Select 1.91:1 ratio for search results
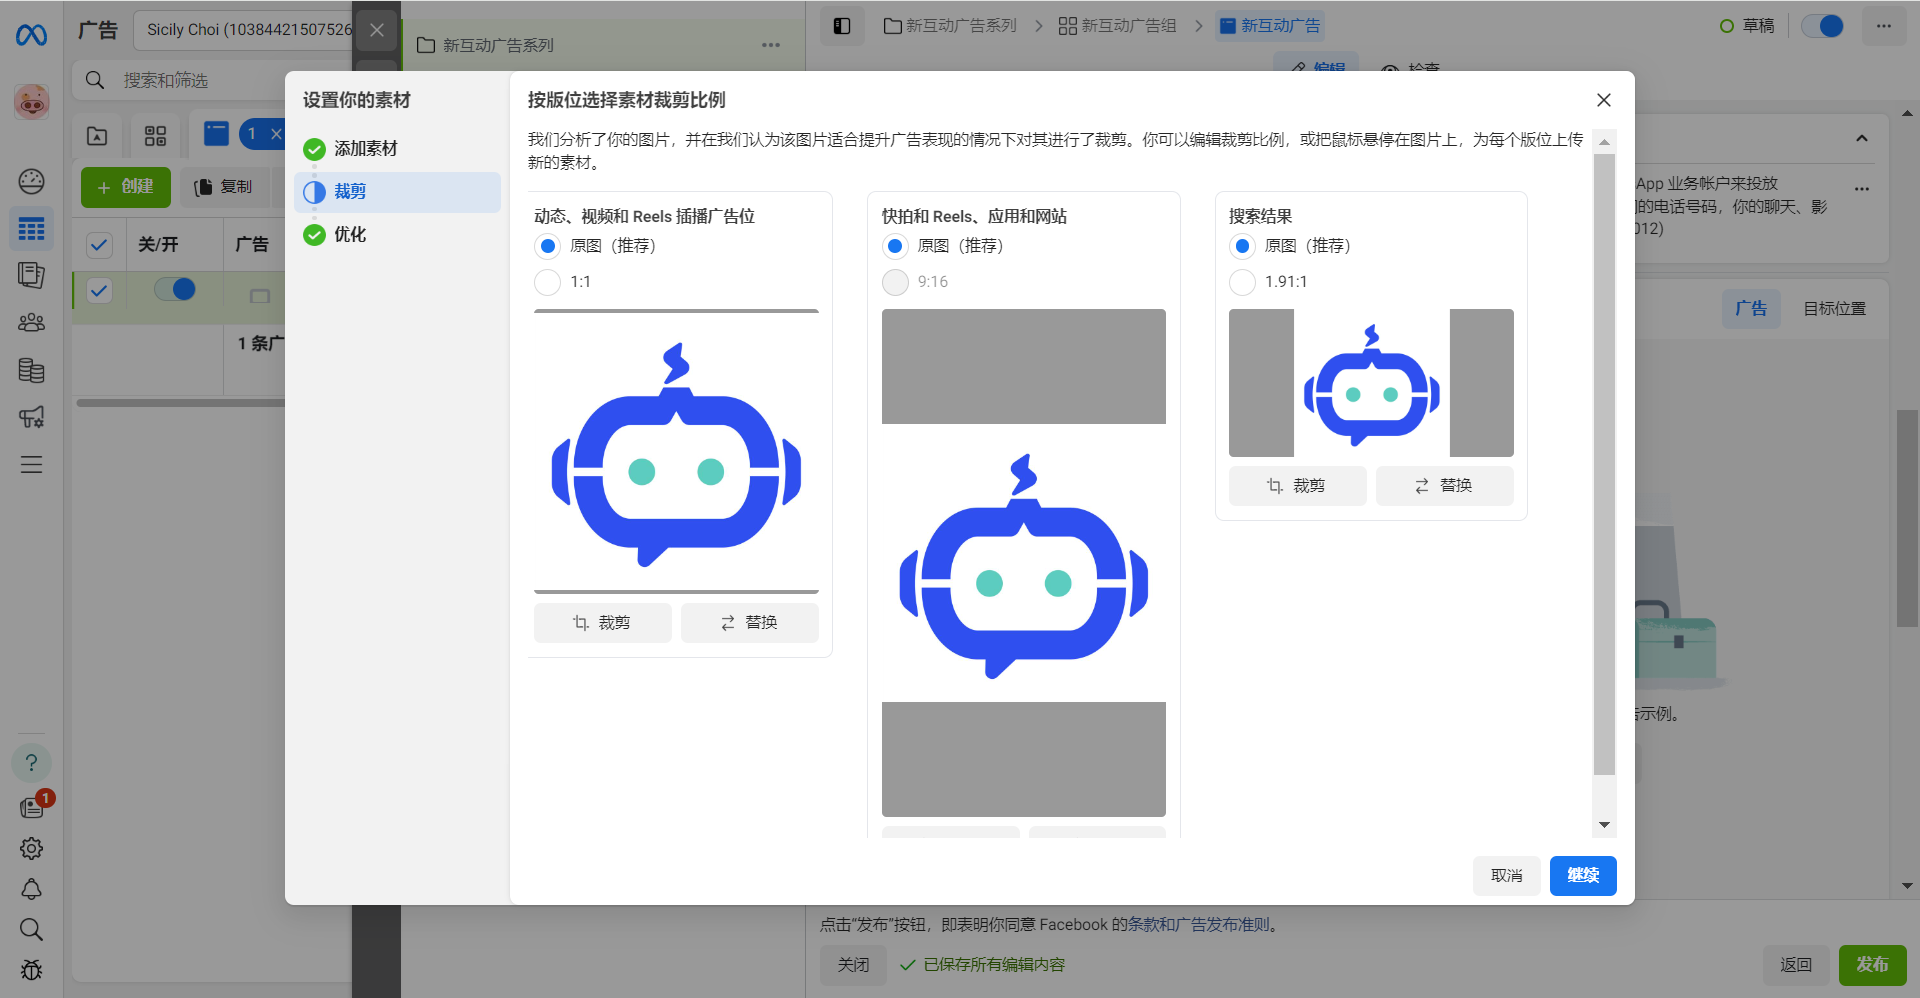Image resolution: width=1920 pixels, height=998 pixels. [1242, 282]
